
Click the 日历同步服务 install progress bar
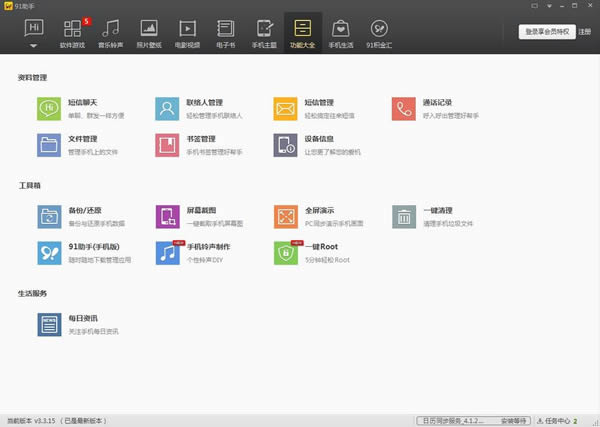click(474, 421)
